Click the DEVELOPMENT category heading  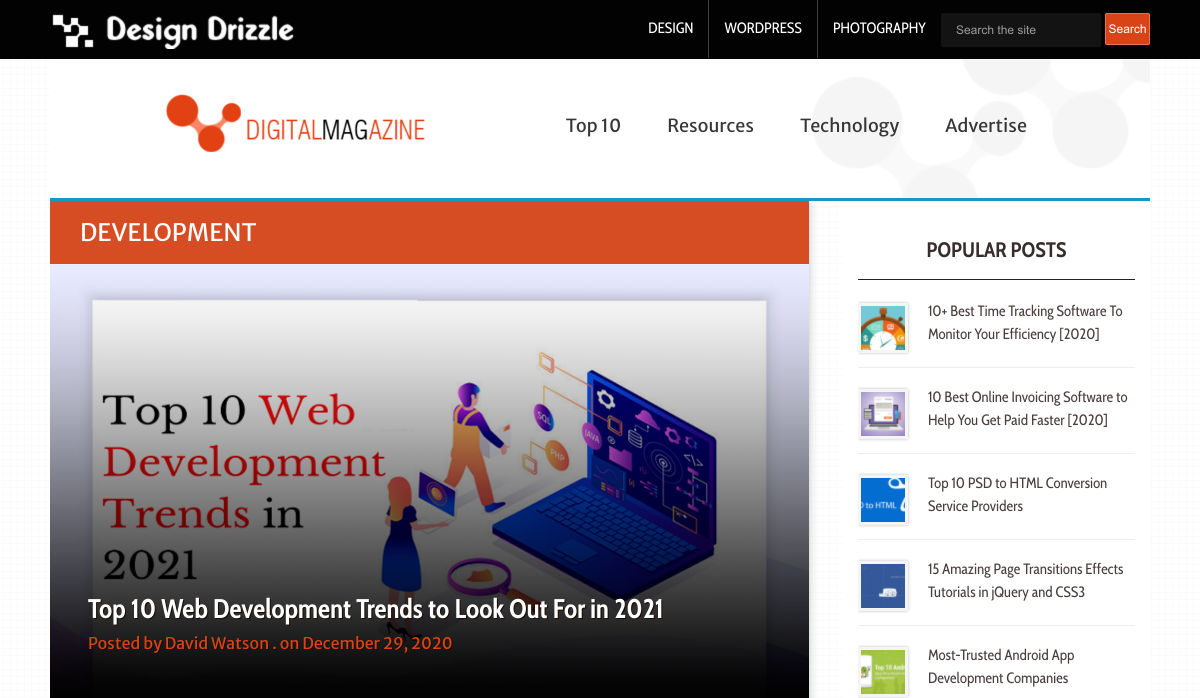(x=168, y=232)
